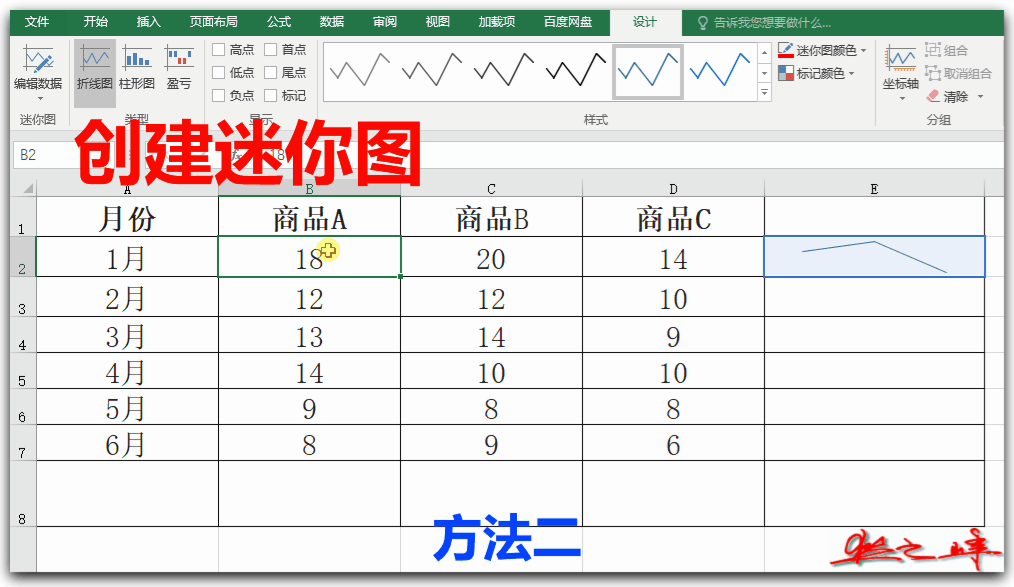Click cell containing 18 under 商品A
Image resolution: width=1014 pixels, height=587 pixels.
pyautogui.click(x=309, y=257)
